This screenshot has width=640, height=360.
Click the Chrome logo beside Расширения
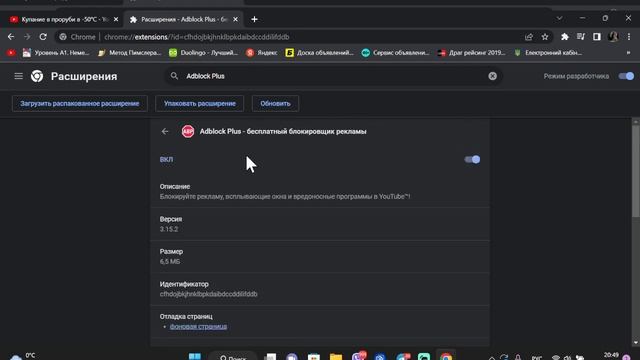point(37,76)
